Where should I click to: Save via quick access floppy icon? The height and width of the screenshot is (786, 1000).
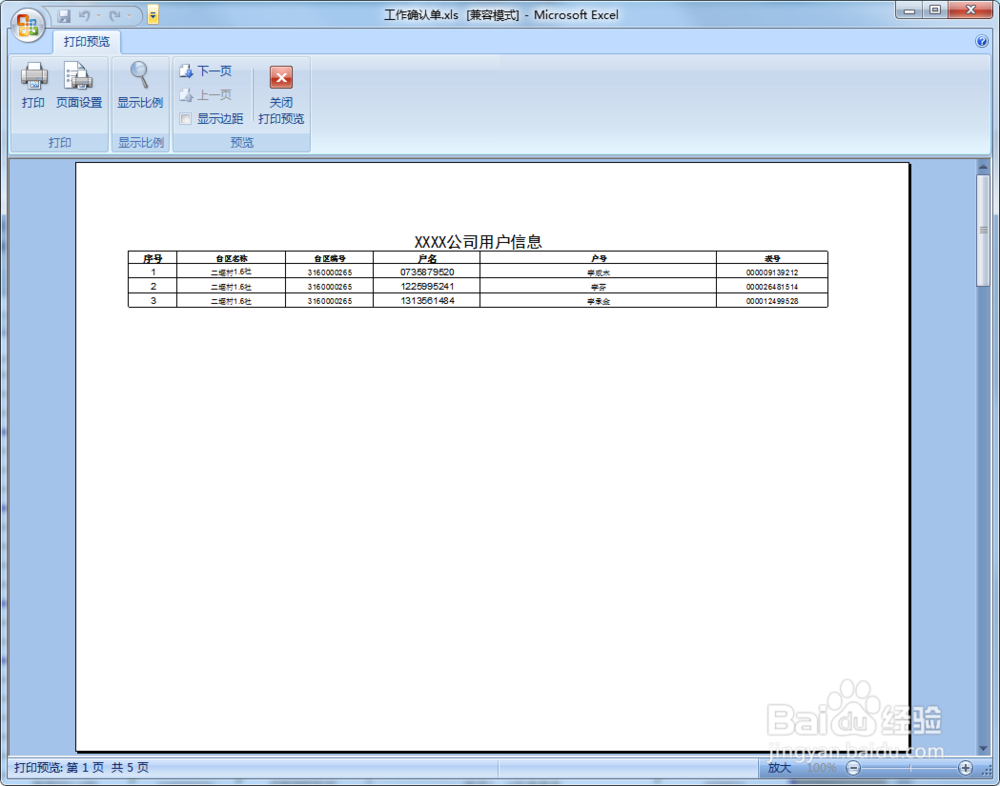[64, 16]
